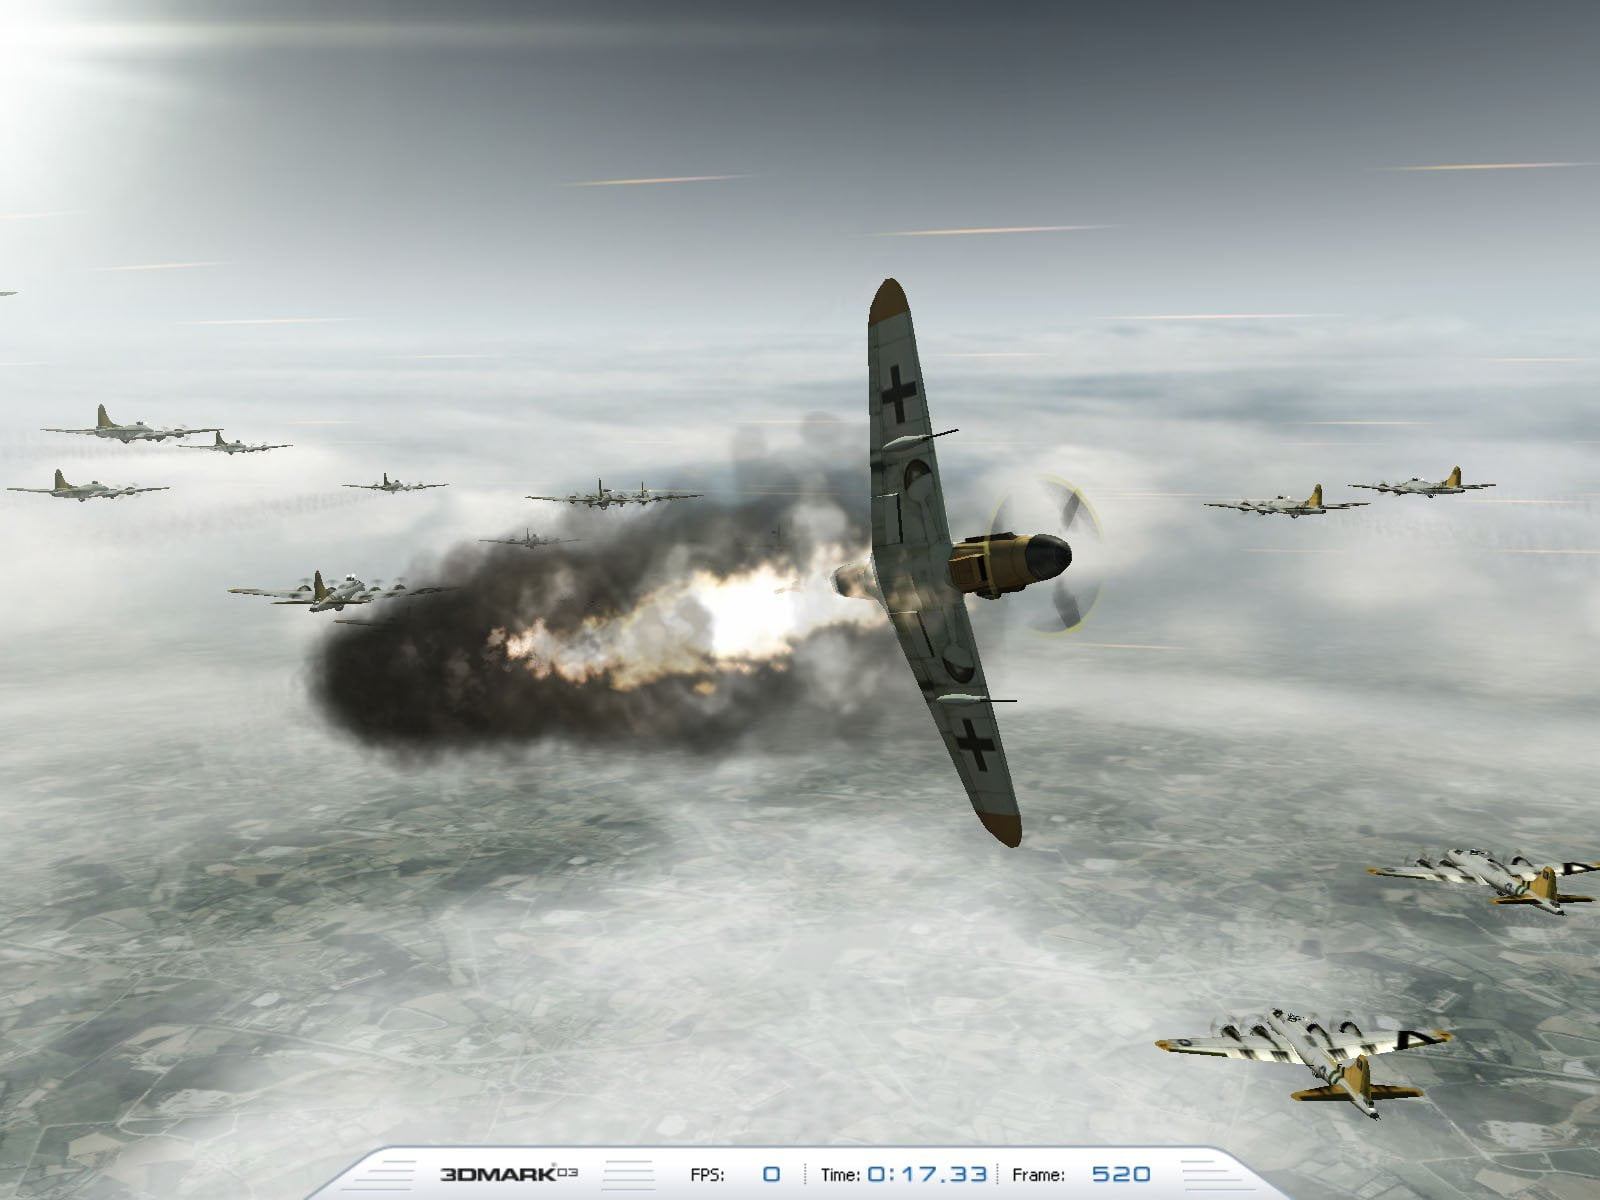Screen dimensions: 1600x1200
Task: Click the Time label in the status bar
Action: 841,1175
